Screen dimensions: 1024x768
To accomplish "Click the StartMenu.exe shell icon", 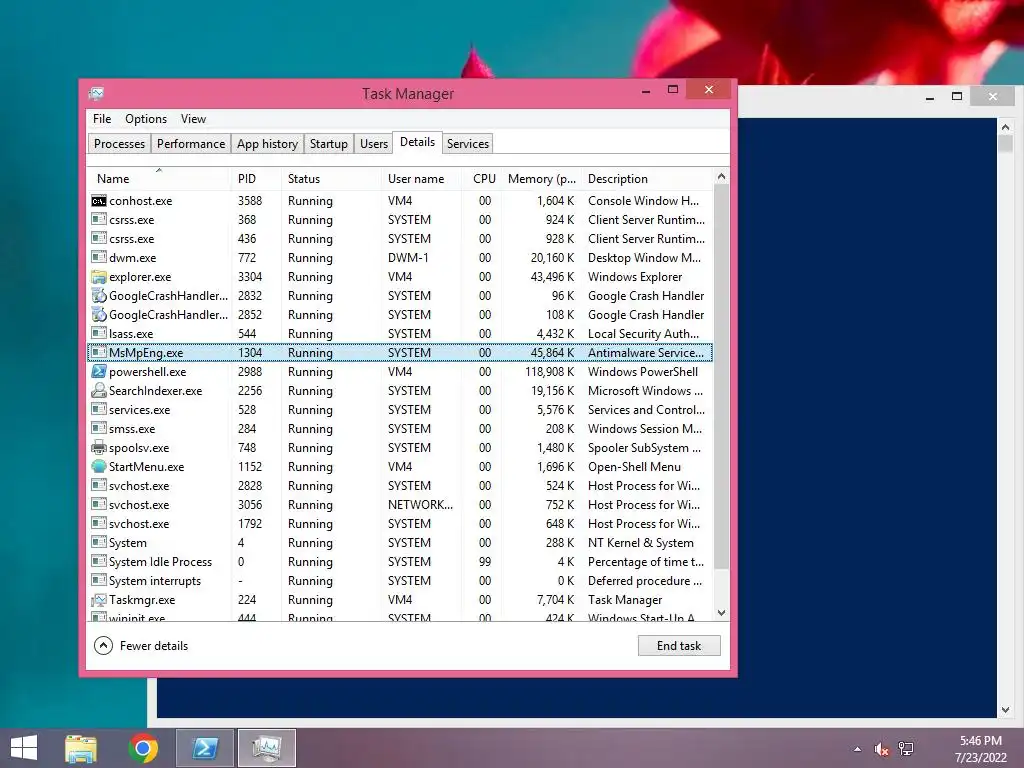I will click(99, 467).
